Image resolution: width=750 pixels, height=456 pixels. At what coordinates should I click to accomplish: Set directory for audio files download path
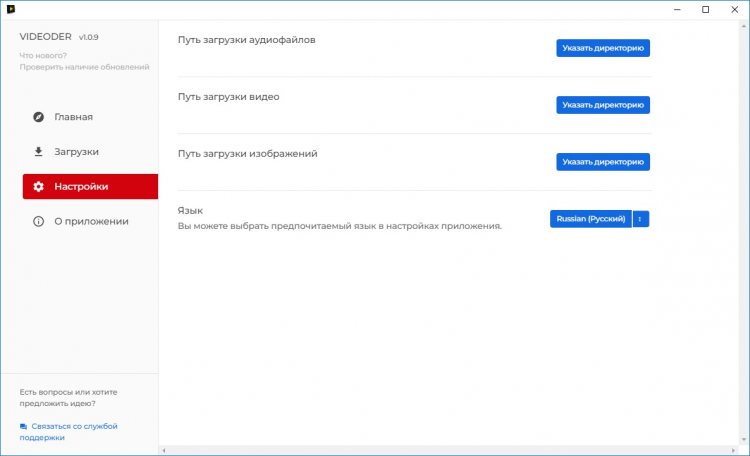603,48
